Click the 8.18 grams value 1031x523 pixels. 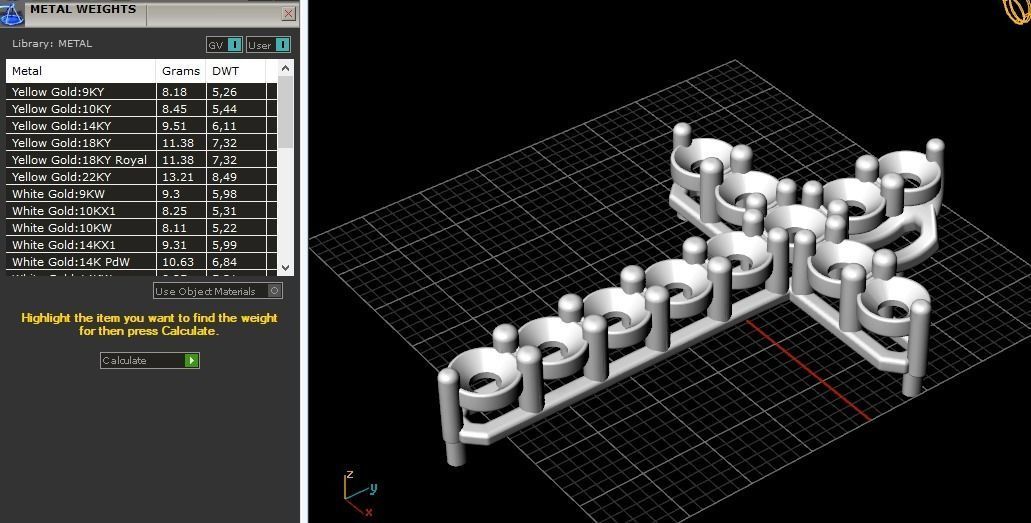(x=174, y=92)
